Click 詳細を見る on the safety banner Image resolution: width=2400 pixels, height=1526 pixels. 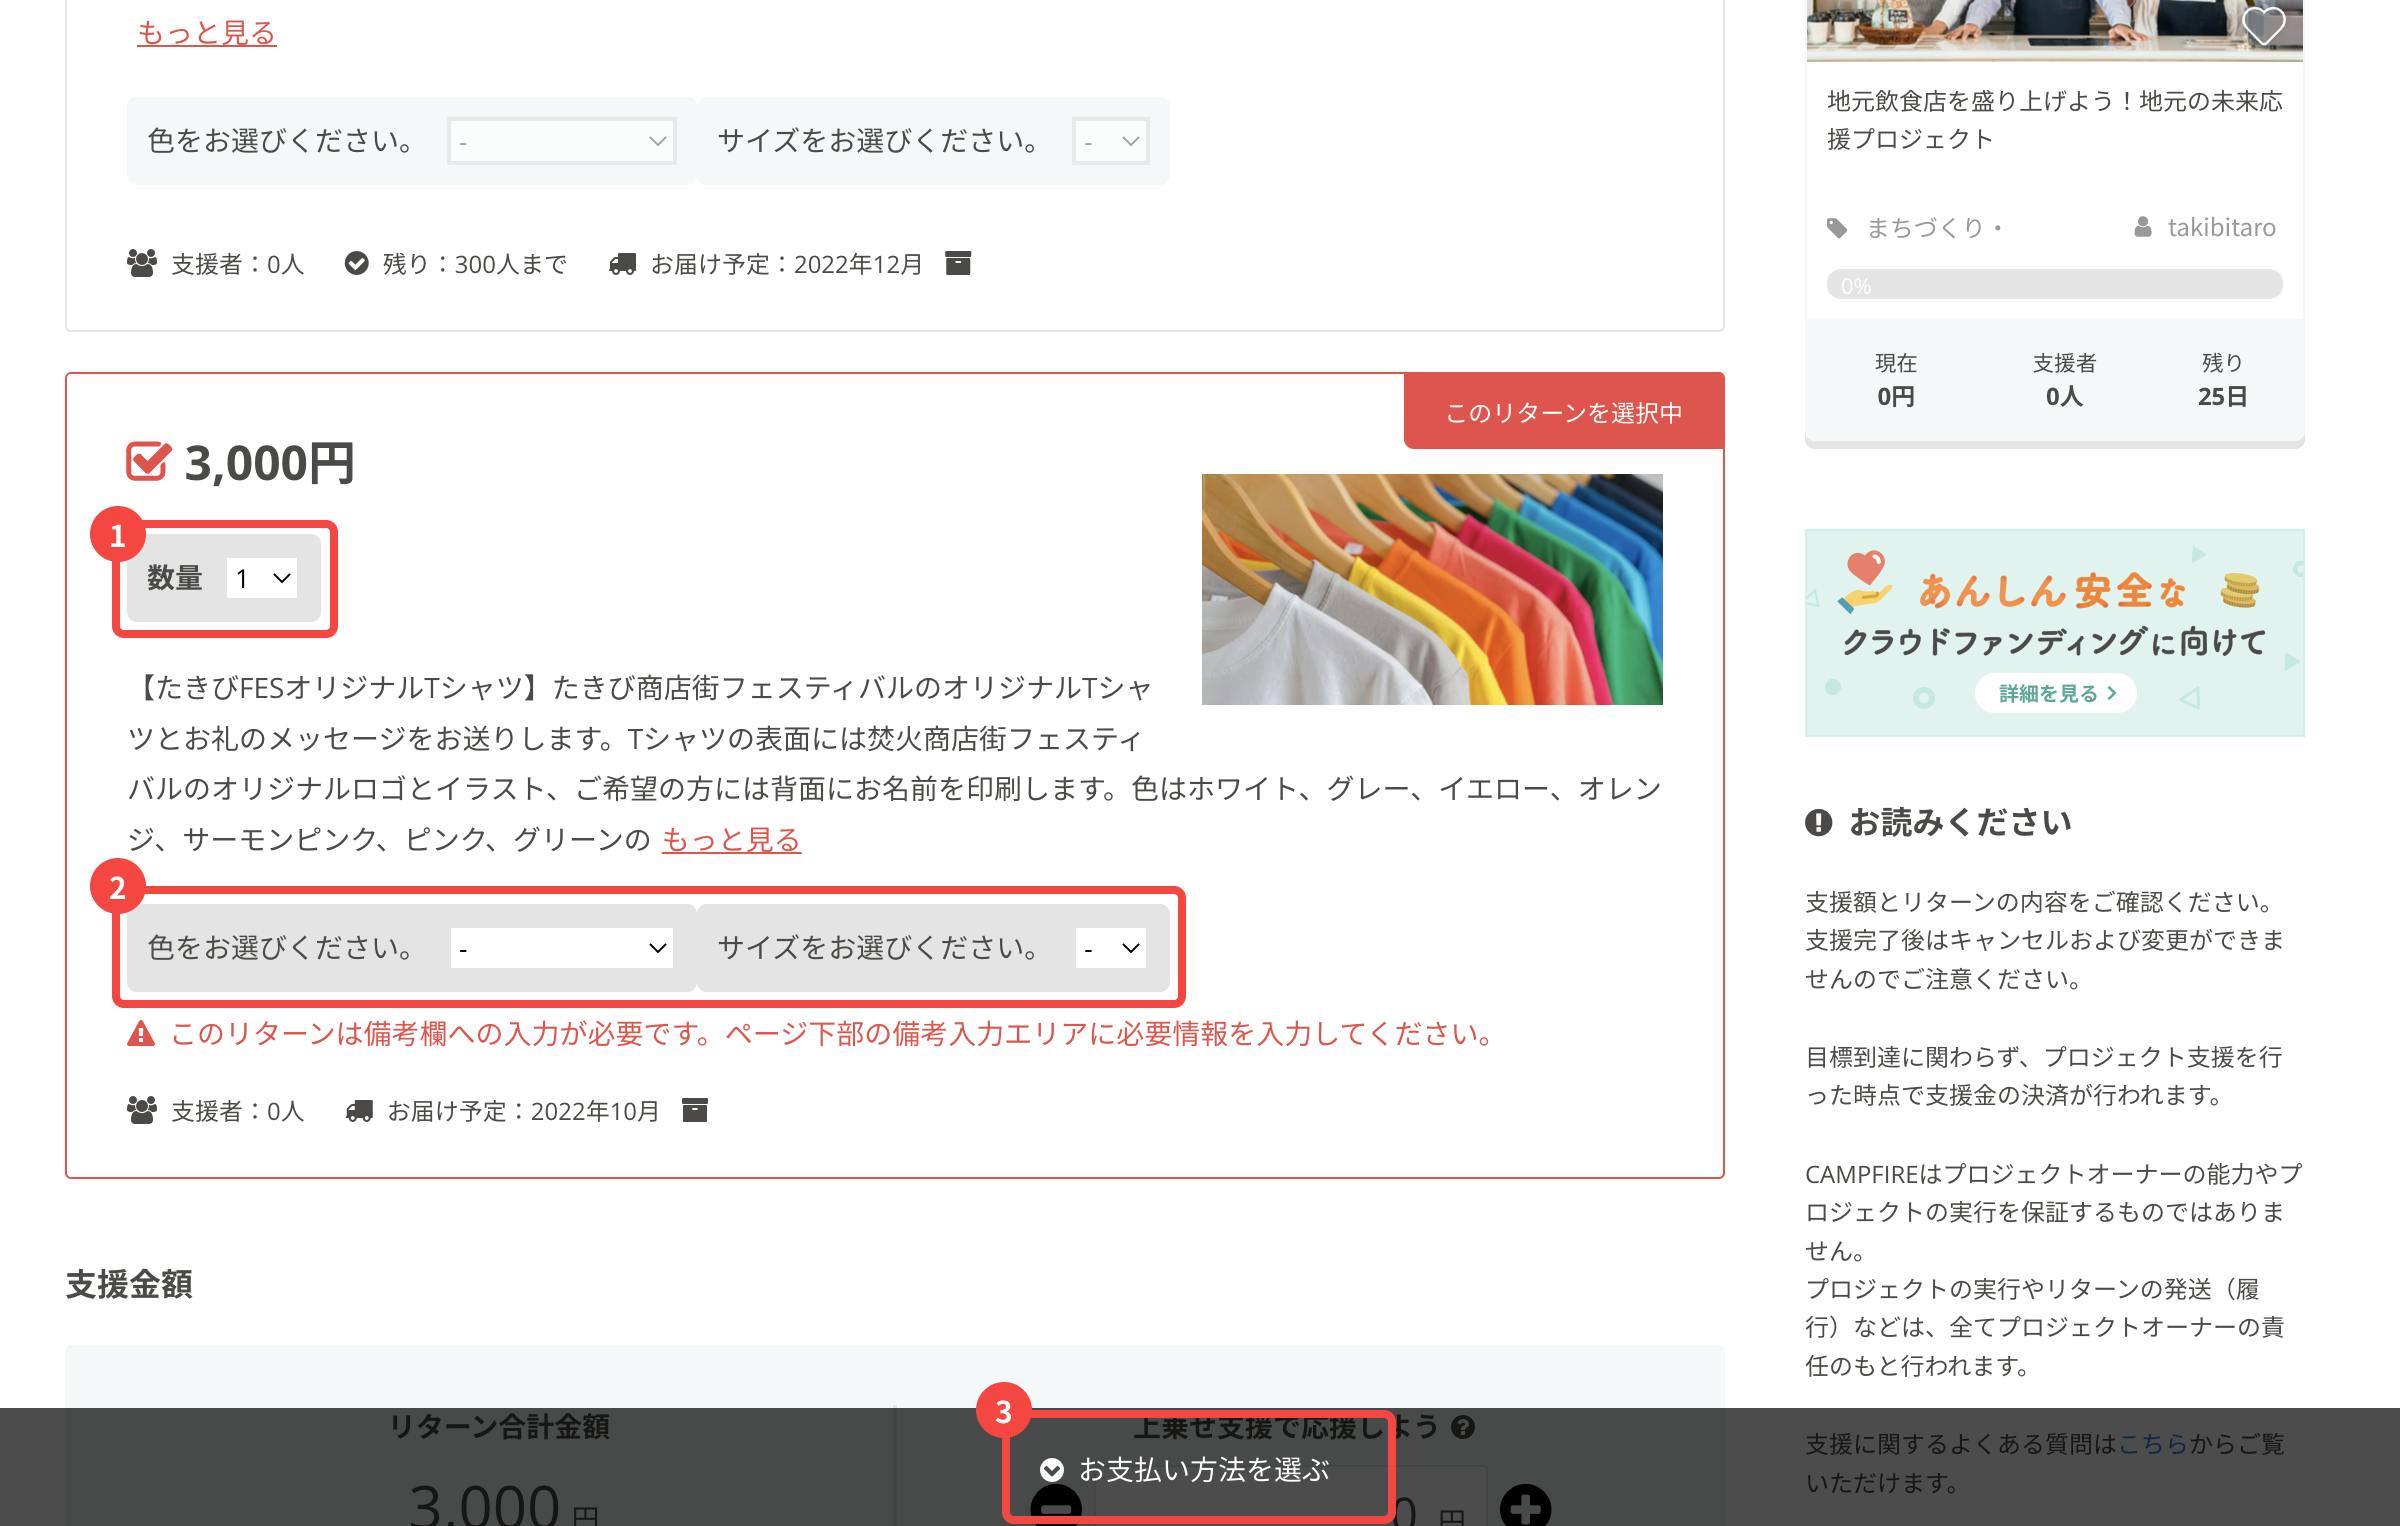[x=2055, y=693]
